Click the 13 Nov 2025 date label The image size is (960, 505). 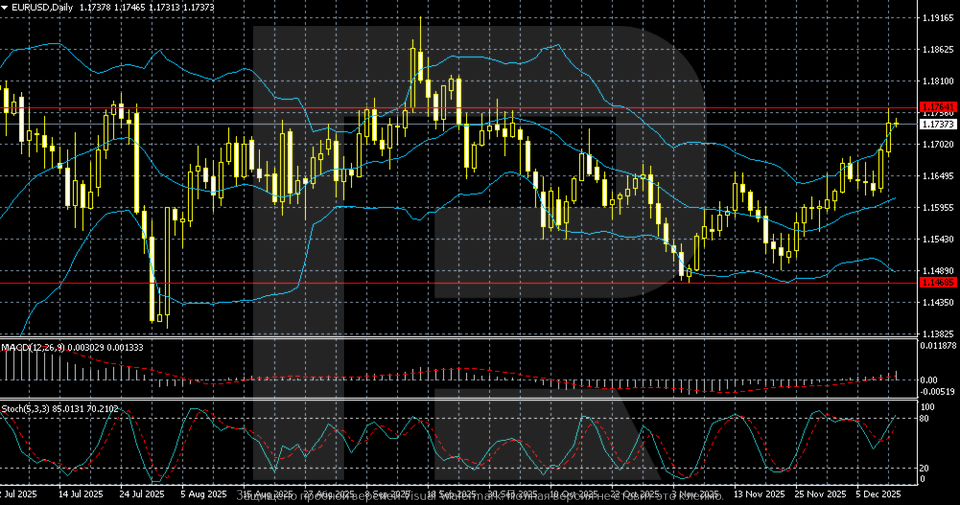(x=756, y=494)
